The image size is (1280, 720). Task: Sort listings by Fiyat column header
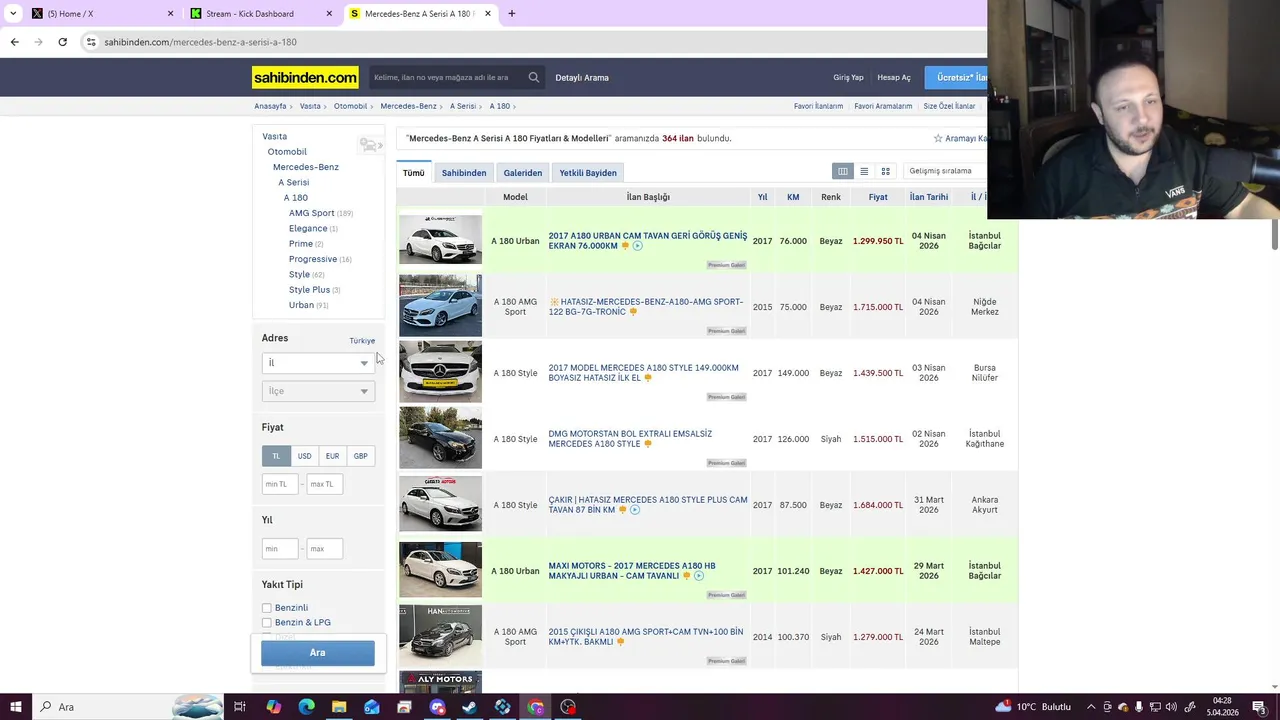[x=878, y=197]
